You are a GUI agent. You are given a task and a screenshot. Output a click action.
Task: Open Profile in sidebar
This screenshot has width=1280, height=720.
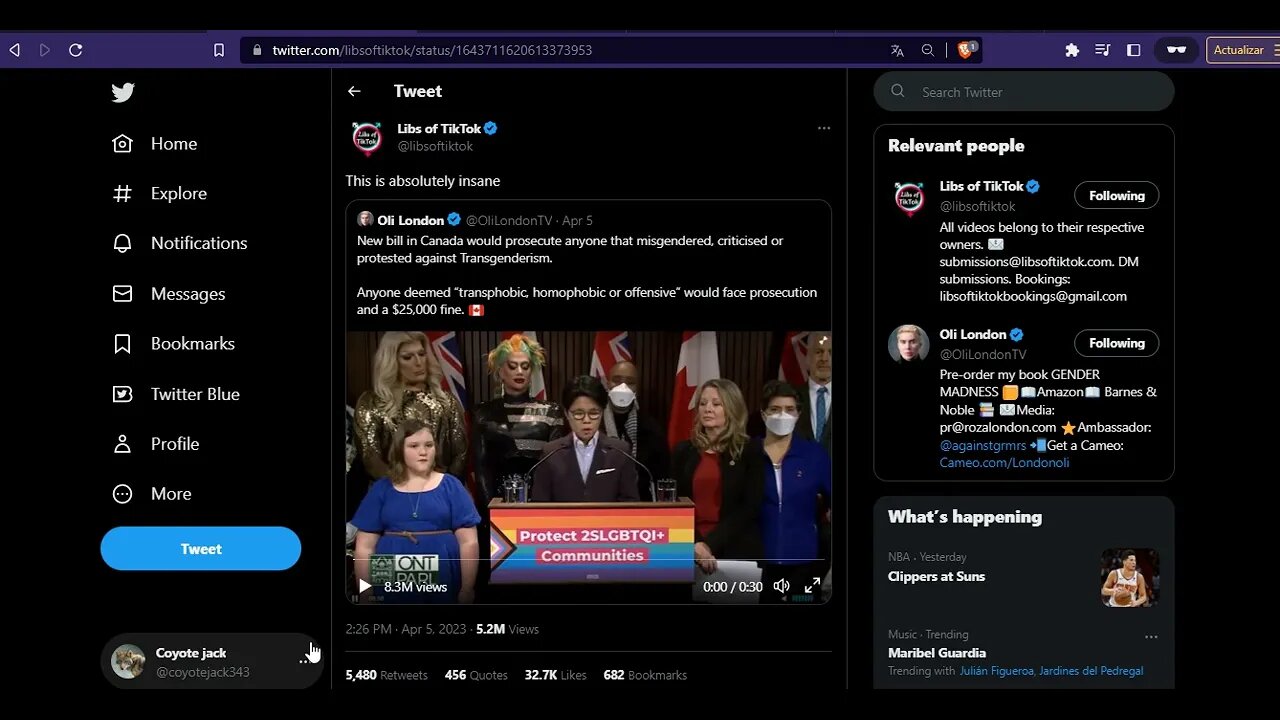[156, 444]
